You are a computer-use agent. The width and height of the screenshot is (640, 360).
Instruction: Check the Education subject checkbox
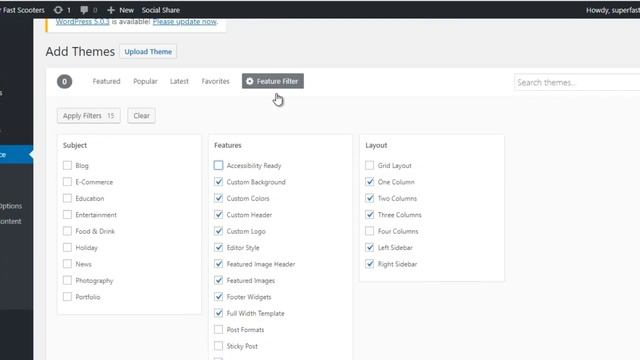point(67,198)
